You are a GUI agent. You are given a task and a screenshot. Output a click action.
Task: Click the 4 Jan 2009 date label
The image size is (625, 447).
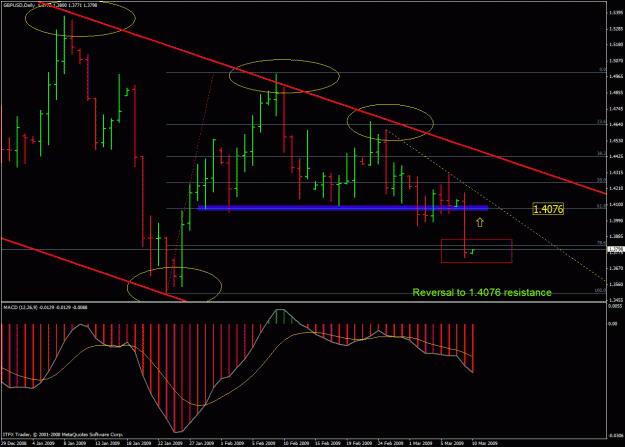pyautogui.click(x=43, y=443)
